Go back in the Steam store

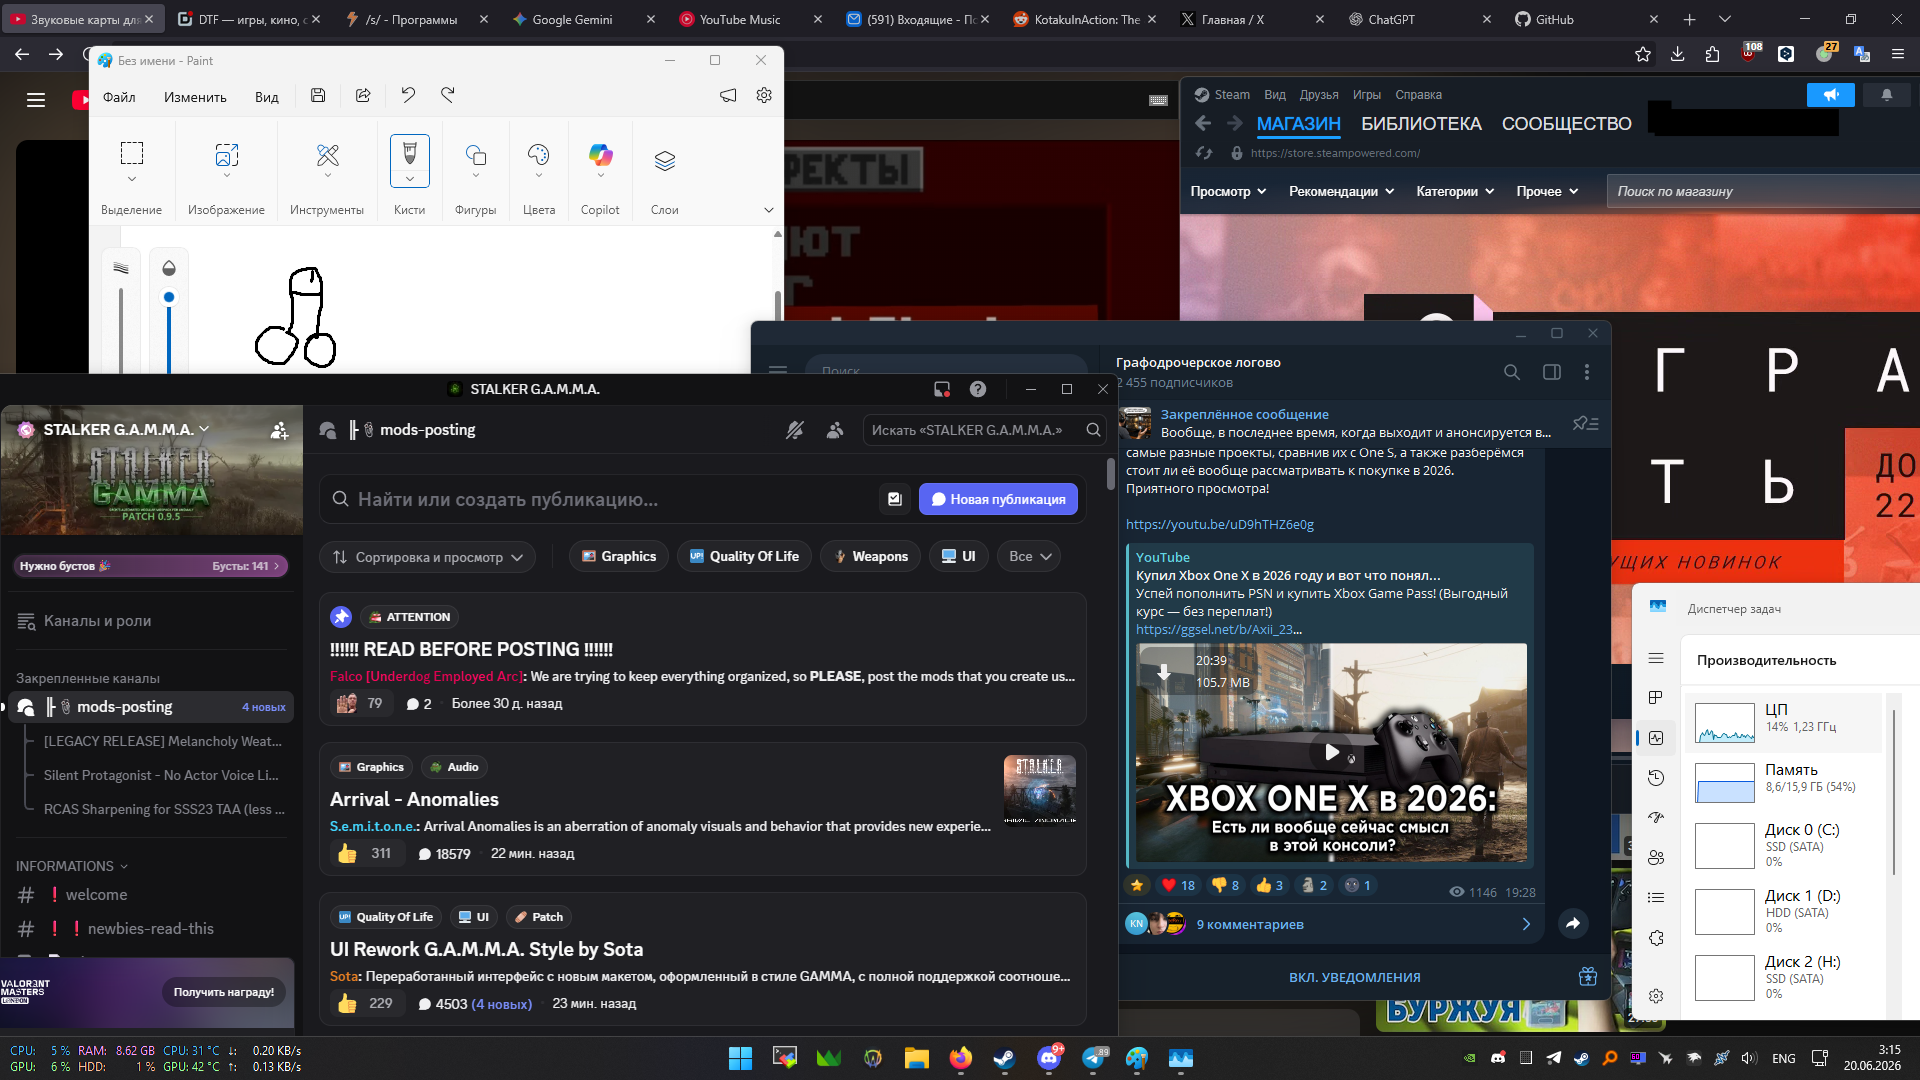tap(1203, 123)
